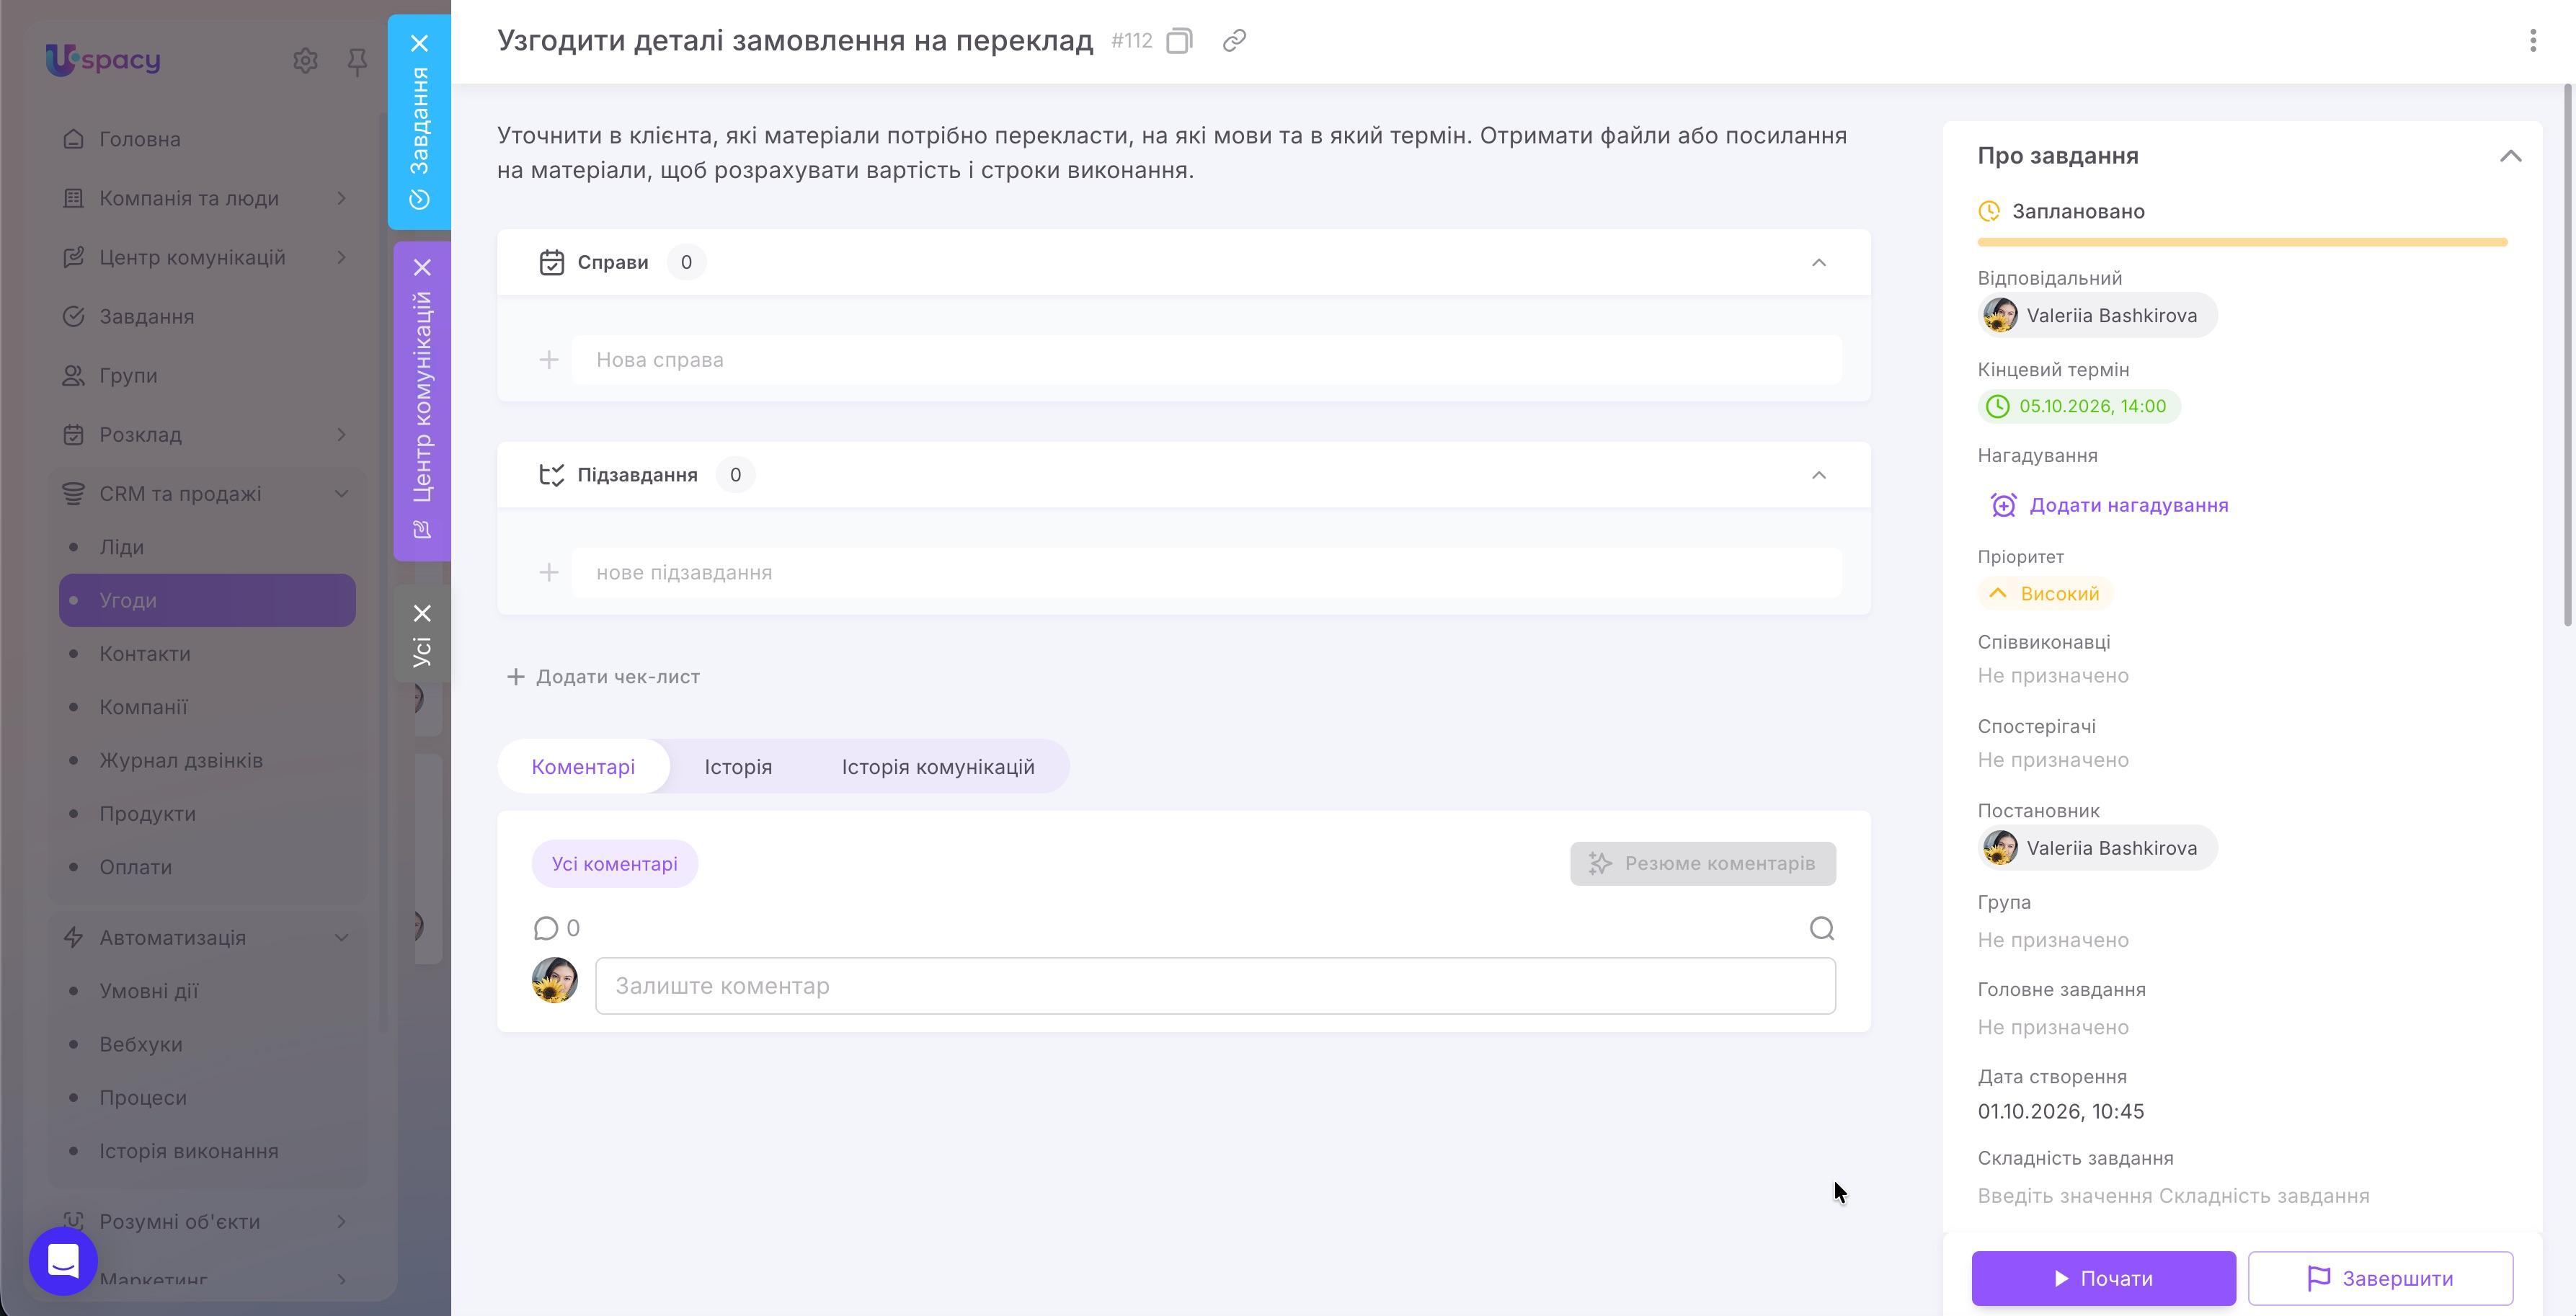Click Додати нагадування link
2576x1316 pixels.
tap(2128, 505)
